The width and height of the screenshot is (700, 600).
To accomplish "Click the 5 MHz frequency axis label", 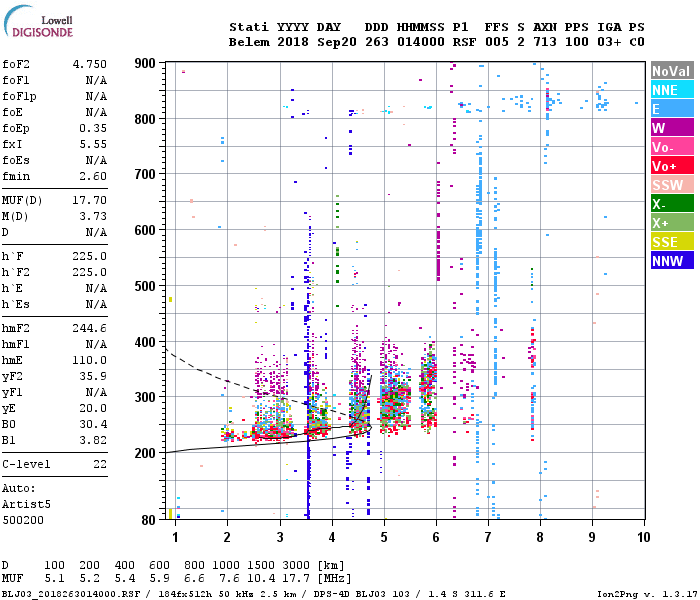I will point(384,537).
